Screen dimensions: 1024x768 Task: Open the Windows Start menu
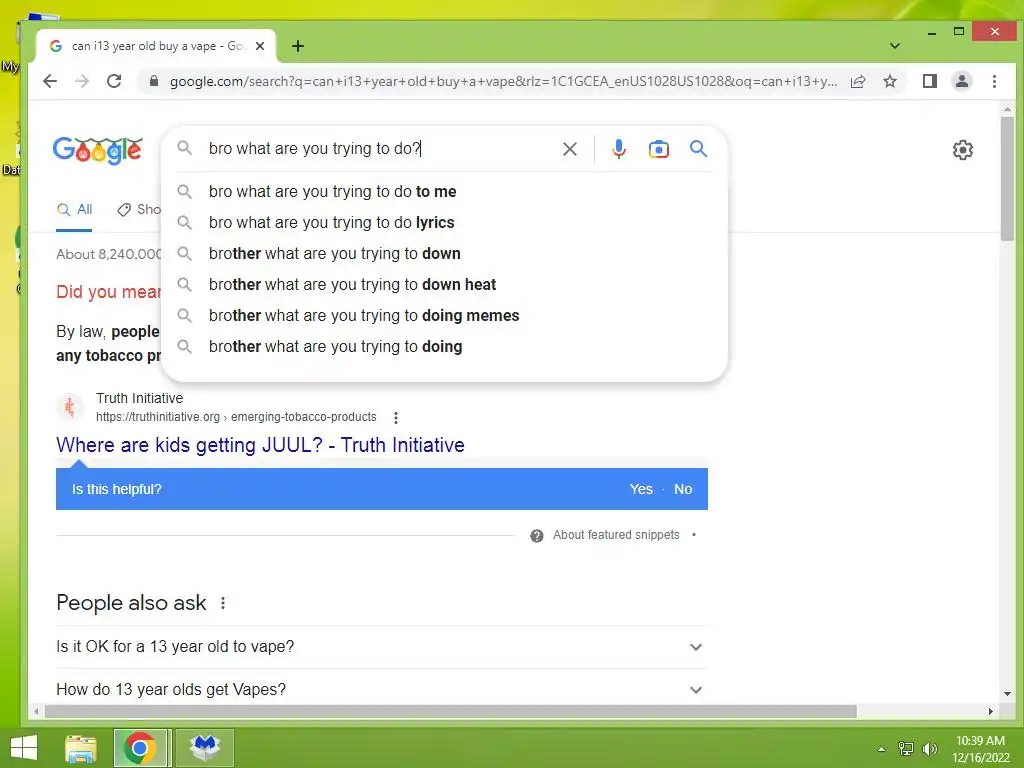tap(24, 748)
